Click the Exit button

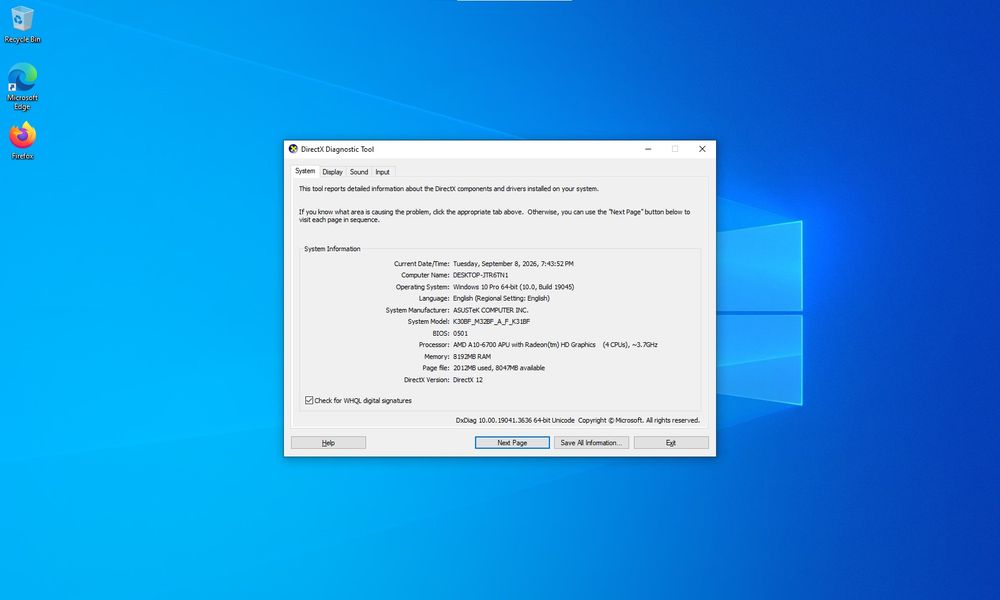point(671,443)
